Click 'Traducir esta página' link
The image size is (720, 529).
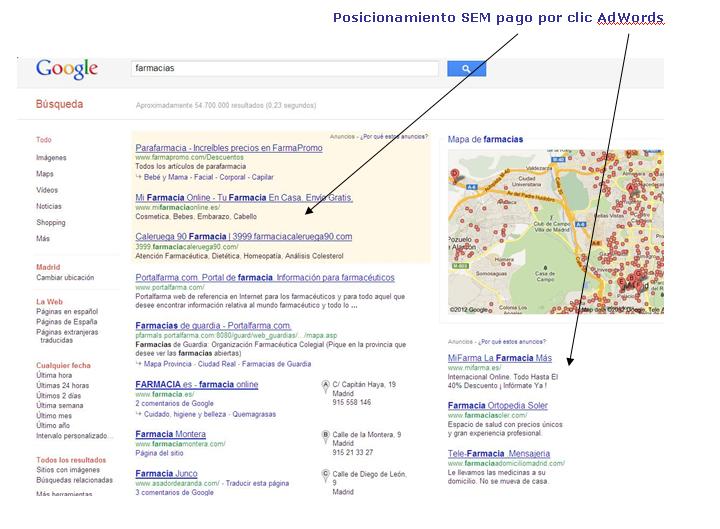257,483
